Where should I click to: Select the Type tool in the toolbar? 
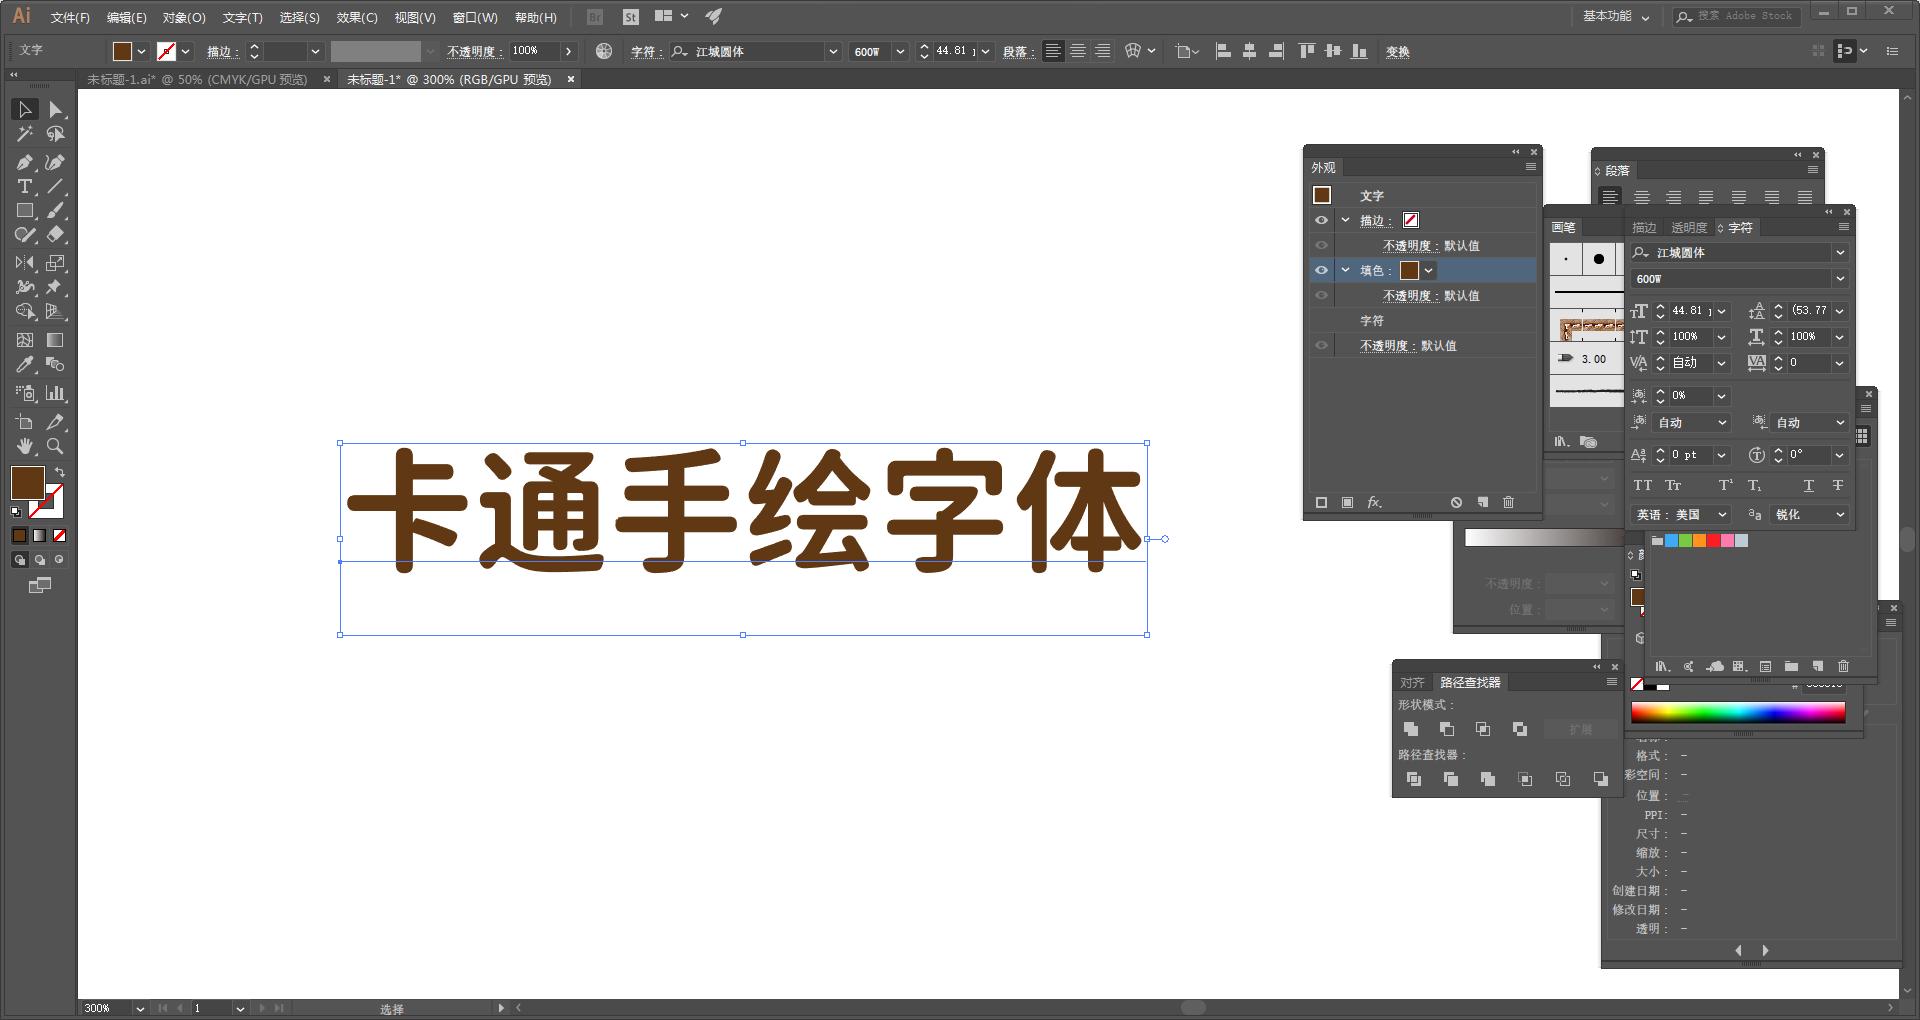click(x=24, y=186)
